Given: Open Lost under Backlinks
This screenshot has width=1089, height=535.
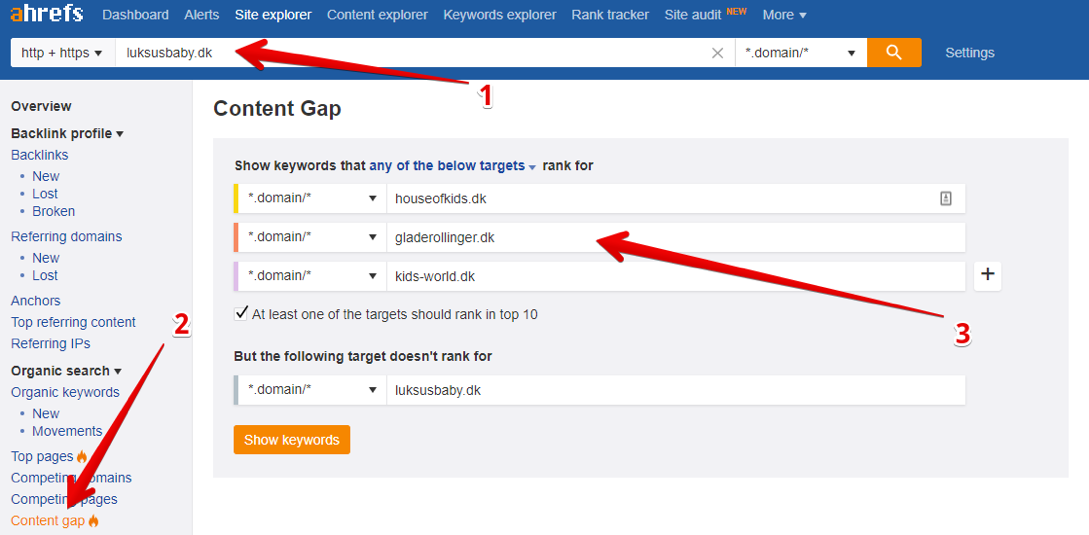Looking at the screenshot, I should point(45,194).
